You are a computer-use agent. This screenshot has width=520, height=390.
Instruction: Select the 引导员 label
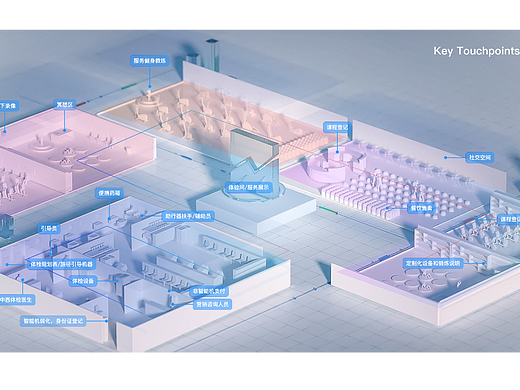point(49,228)
